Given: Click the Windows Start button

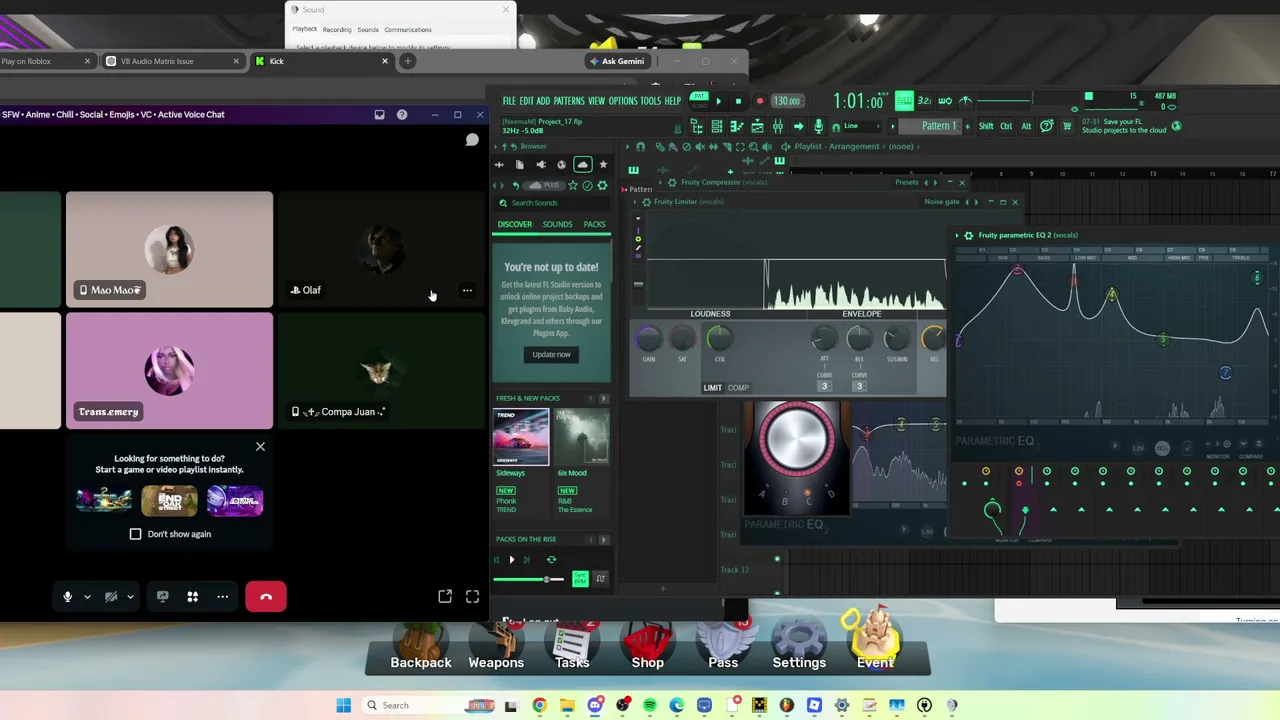Looking at the screenshot, I should (x=344, y=705).
